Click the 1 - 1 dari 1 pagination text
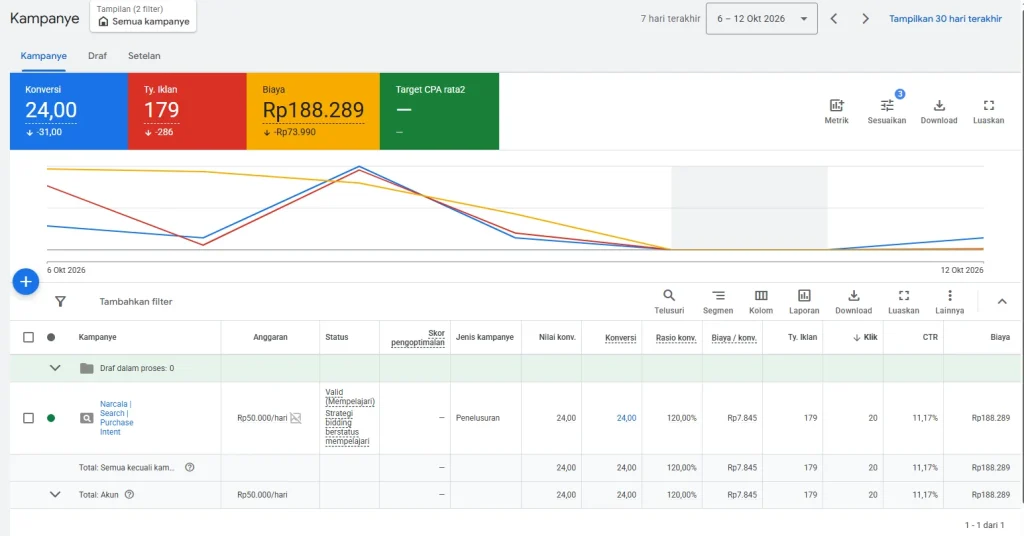 [984, 525]
